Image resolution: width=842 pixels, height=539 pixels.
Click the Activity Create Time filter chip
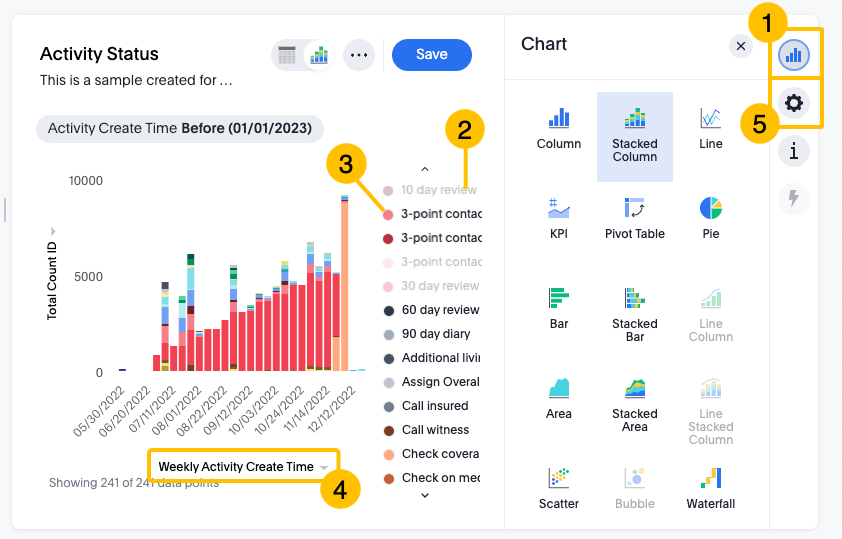pyautogui.click(x=181, y=128)
